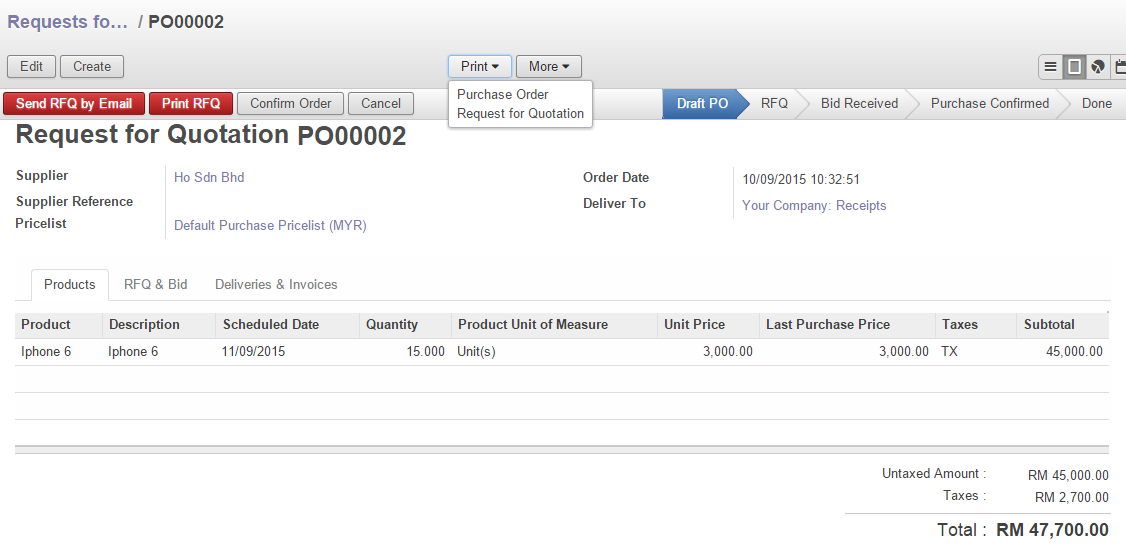Select the form view icon
The height and width of the screenshot is (551, 1126).
pyautogui.click(x=1074, y=67)
